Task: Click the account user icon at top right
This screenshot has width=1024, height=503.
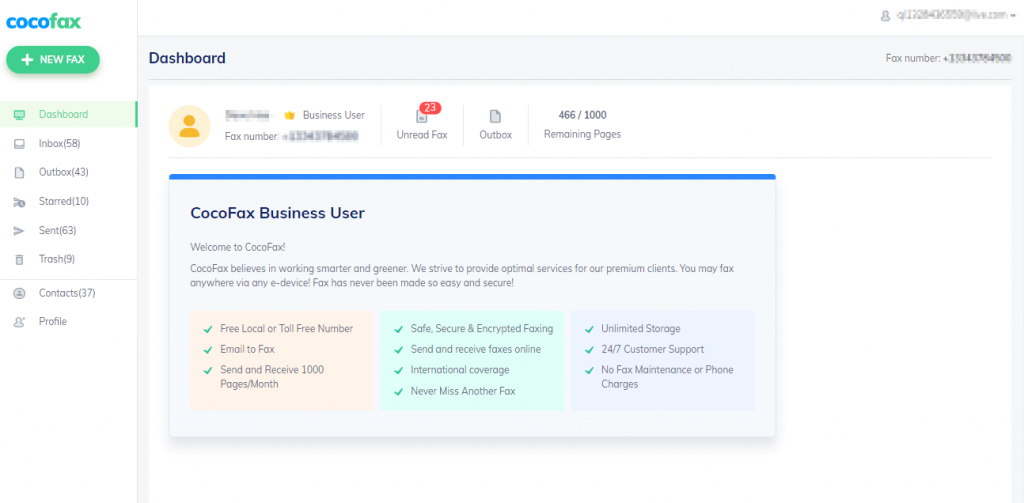Action: click(x=886, y=15)
